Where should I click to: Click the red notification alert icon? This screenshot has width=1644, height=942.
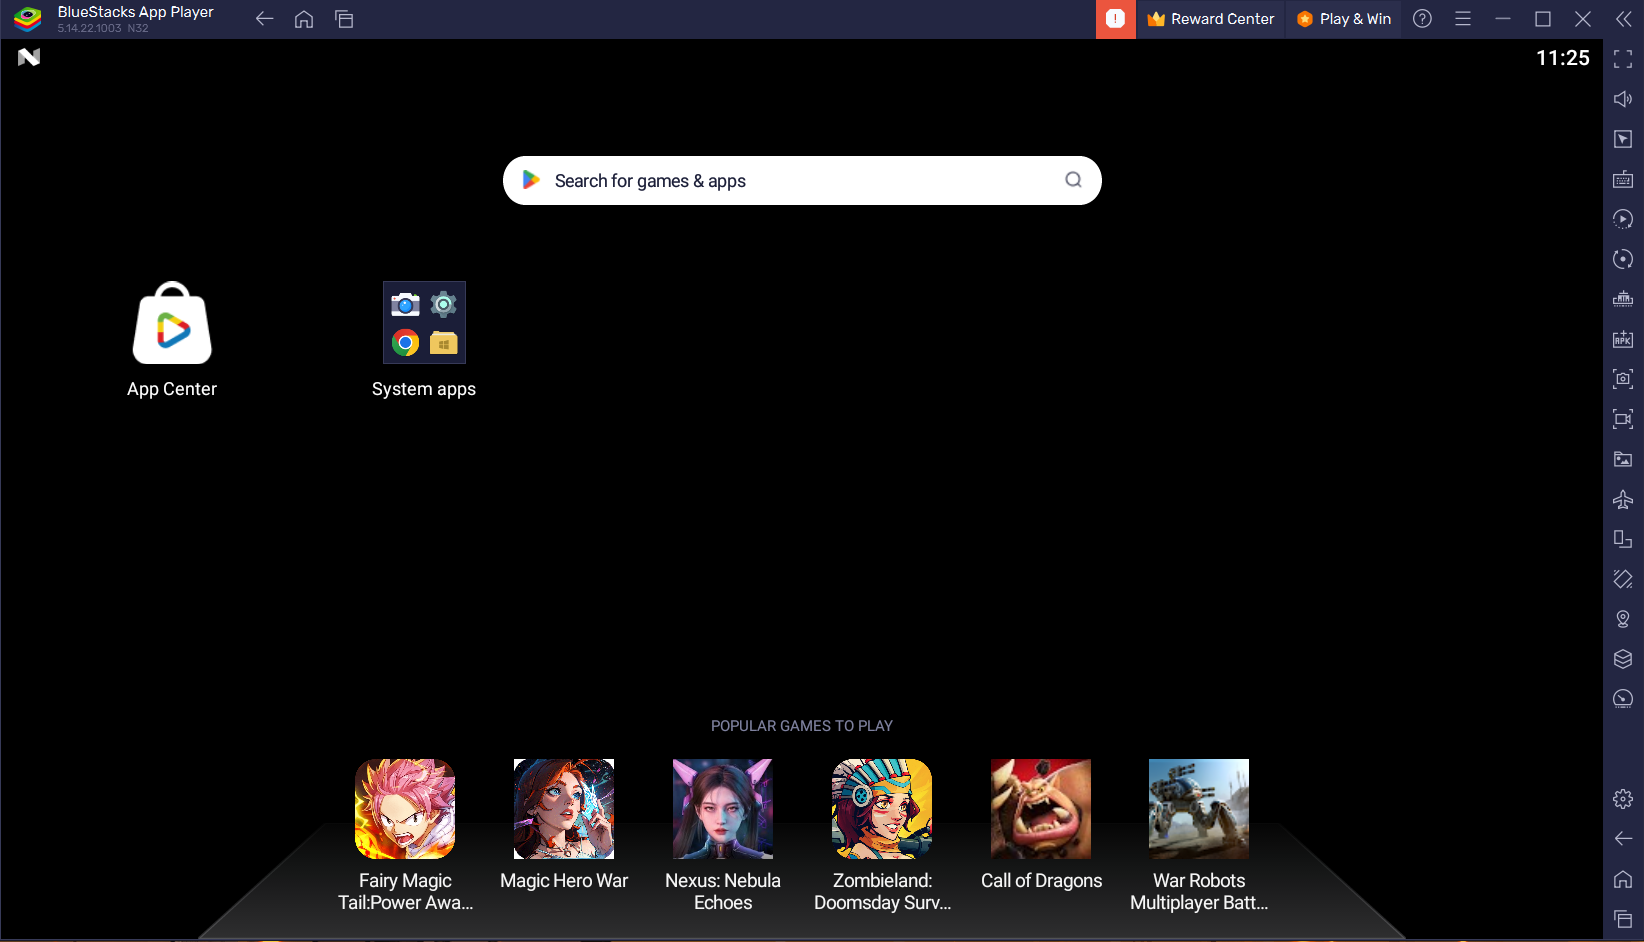(1115, 19)
